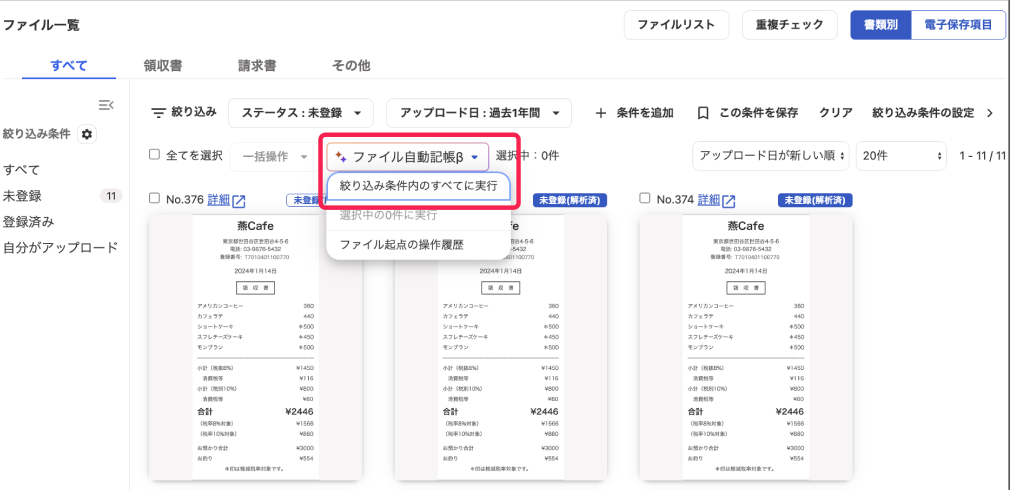Switch to the 請求書 tab
1010x490 pixels.
point(257,65)
